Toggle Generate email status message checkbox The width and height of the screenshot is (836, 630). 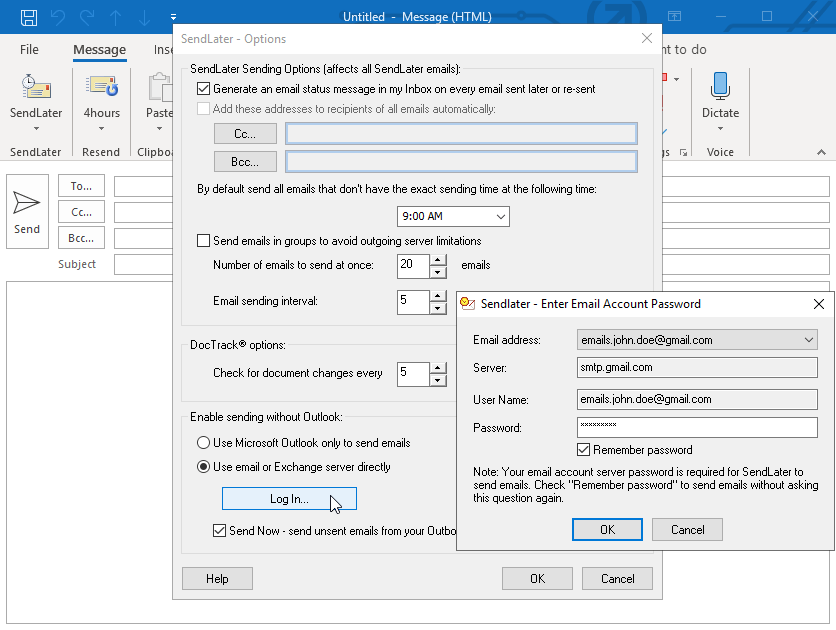[x=203, y=88]
